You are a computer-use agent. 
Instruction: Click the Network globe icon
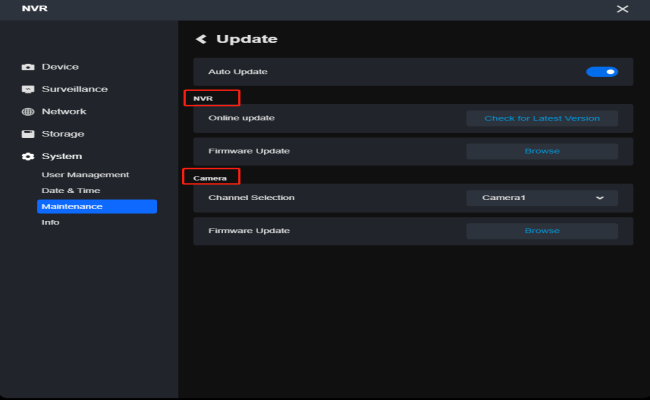coord(28,112)
